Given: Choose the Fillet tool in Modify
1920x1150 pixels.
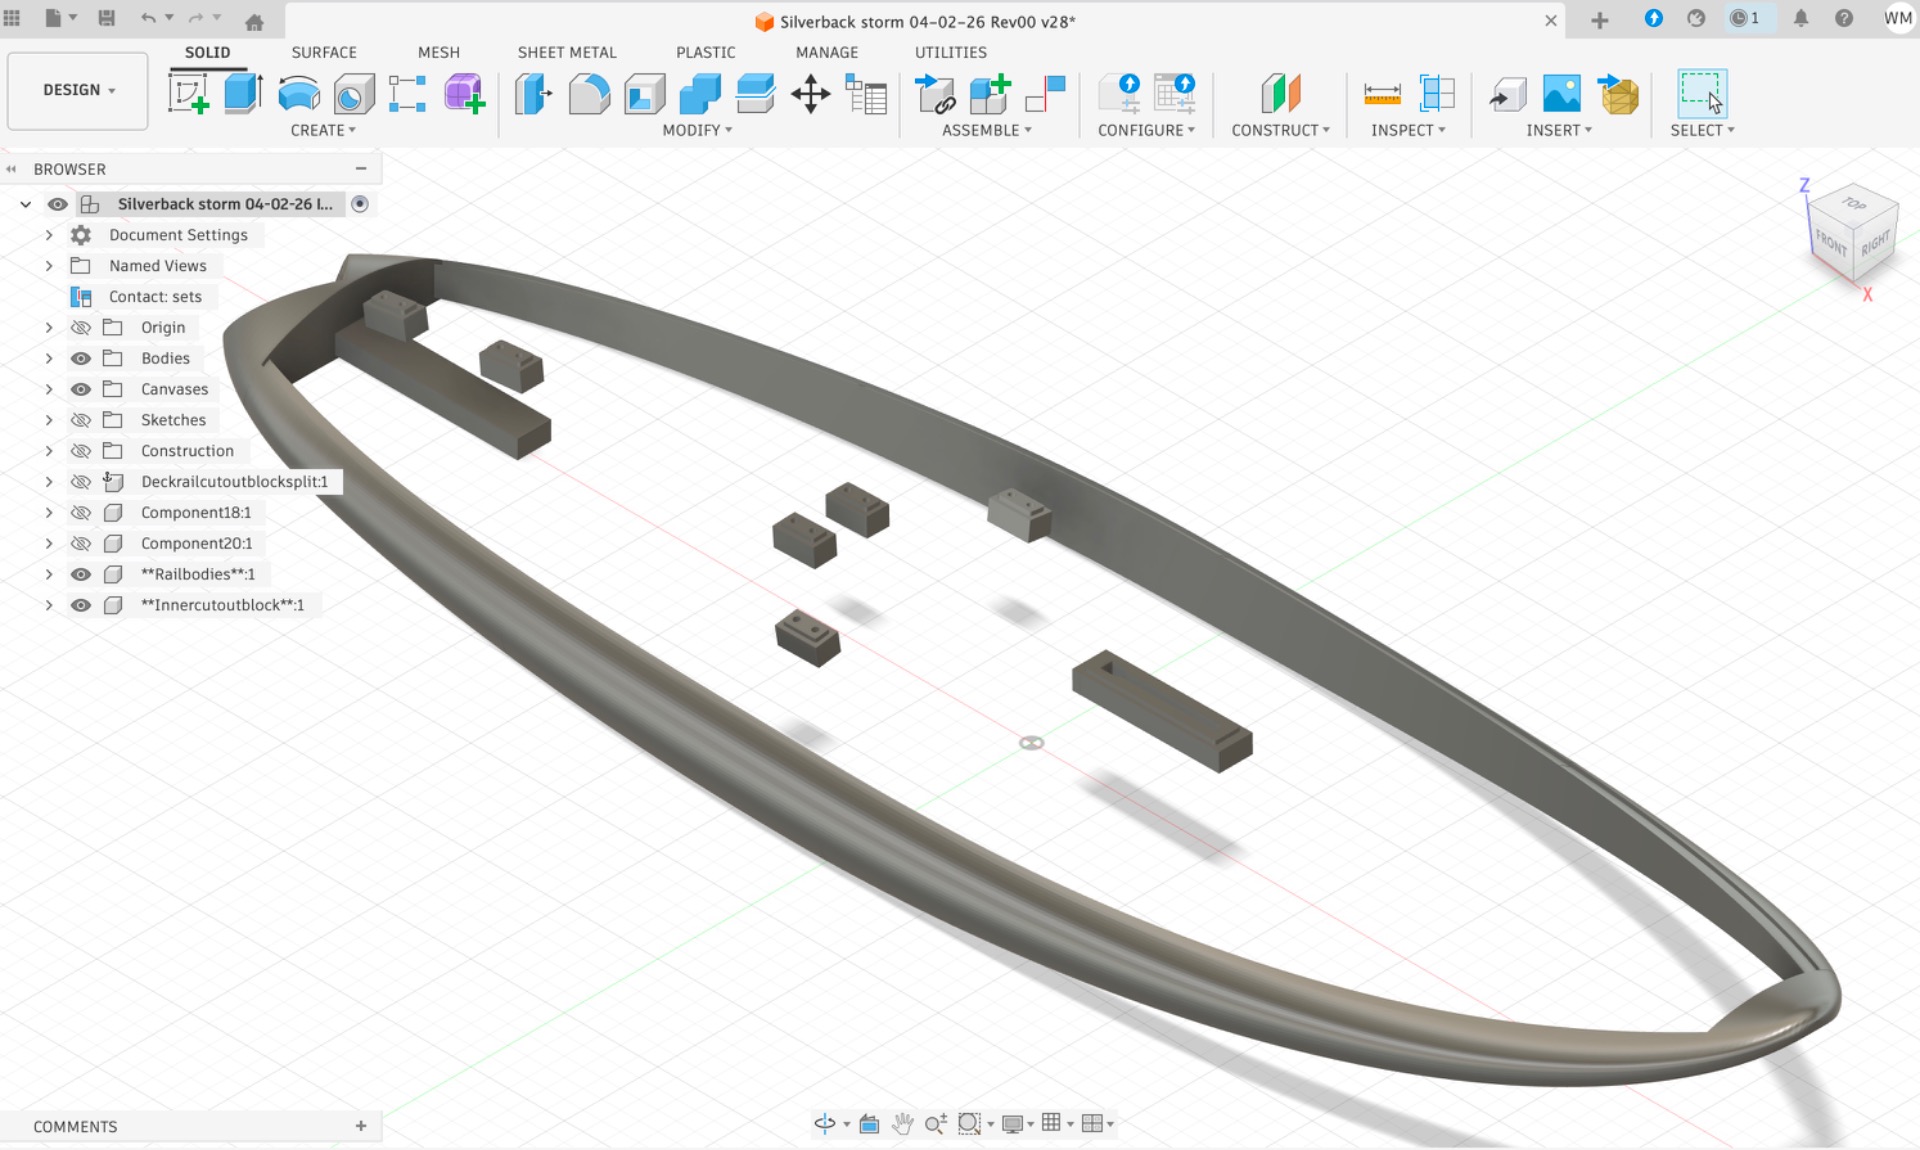Looking at the screenshot, I should pos(589,94).
